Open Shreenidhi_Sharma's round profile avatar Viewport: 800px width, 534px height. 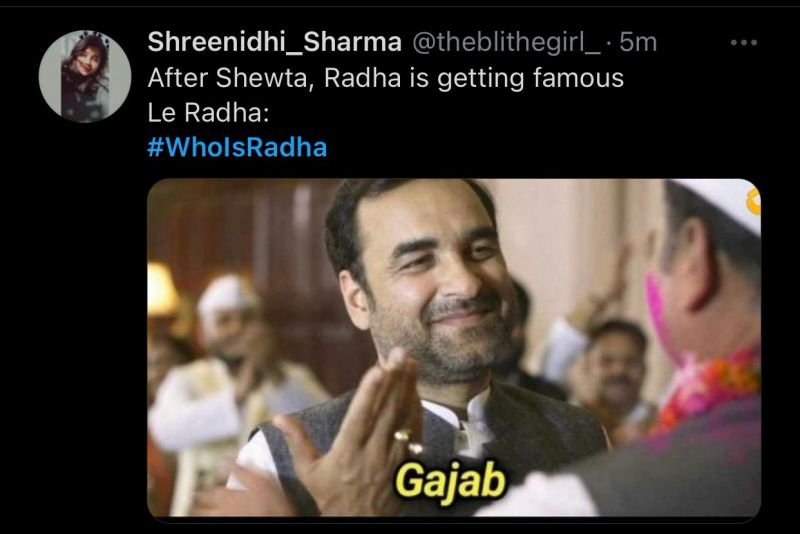pos(85,77)
